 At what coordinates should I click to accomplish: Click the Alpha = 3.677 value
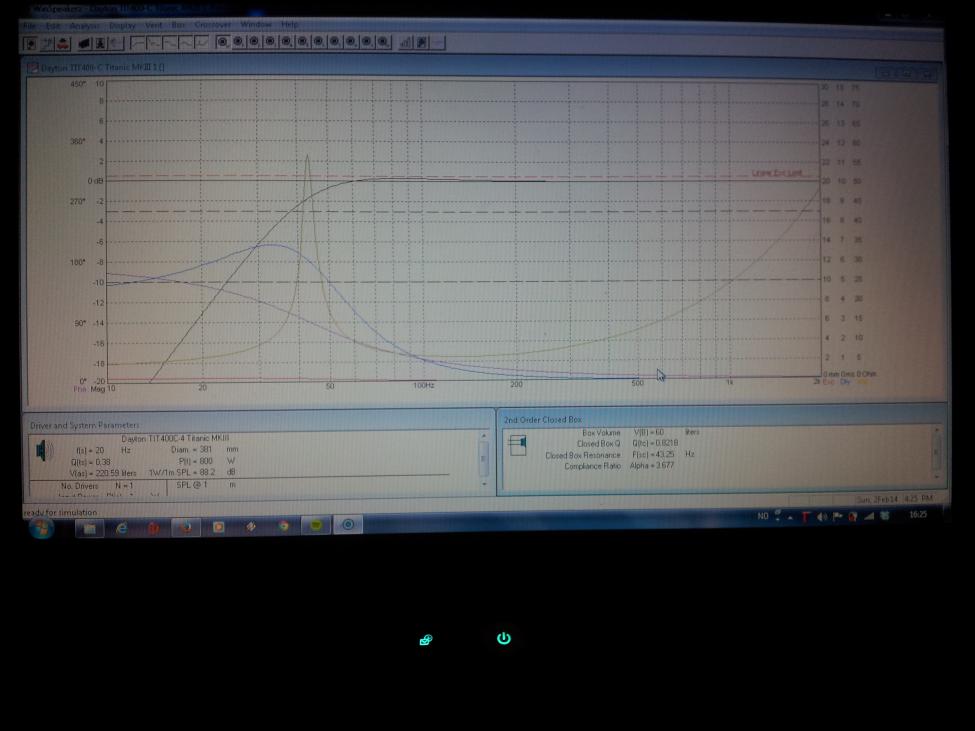tap(652, 466)
